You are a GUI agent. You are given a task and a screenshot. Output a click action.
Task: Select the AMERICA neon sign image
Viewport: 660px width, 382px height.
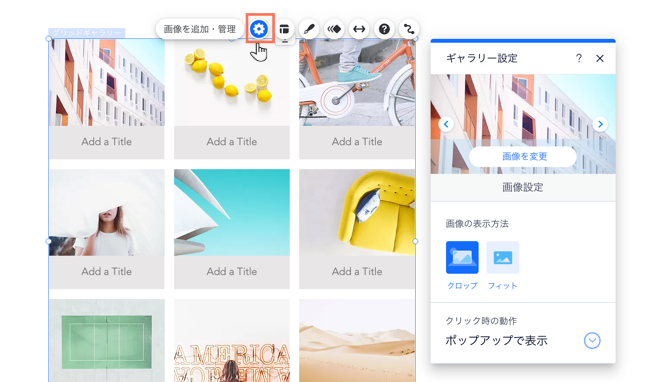point(232,340)
